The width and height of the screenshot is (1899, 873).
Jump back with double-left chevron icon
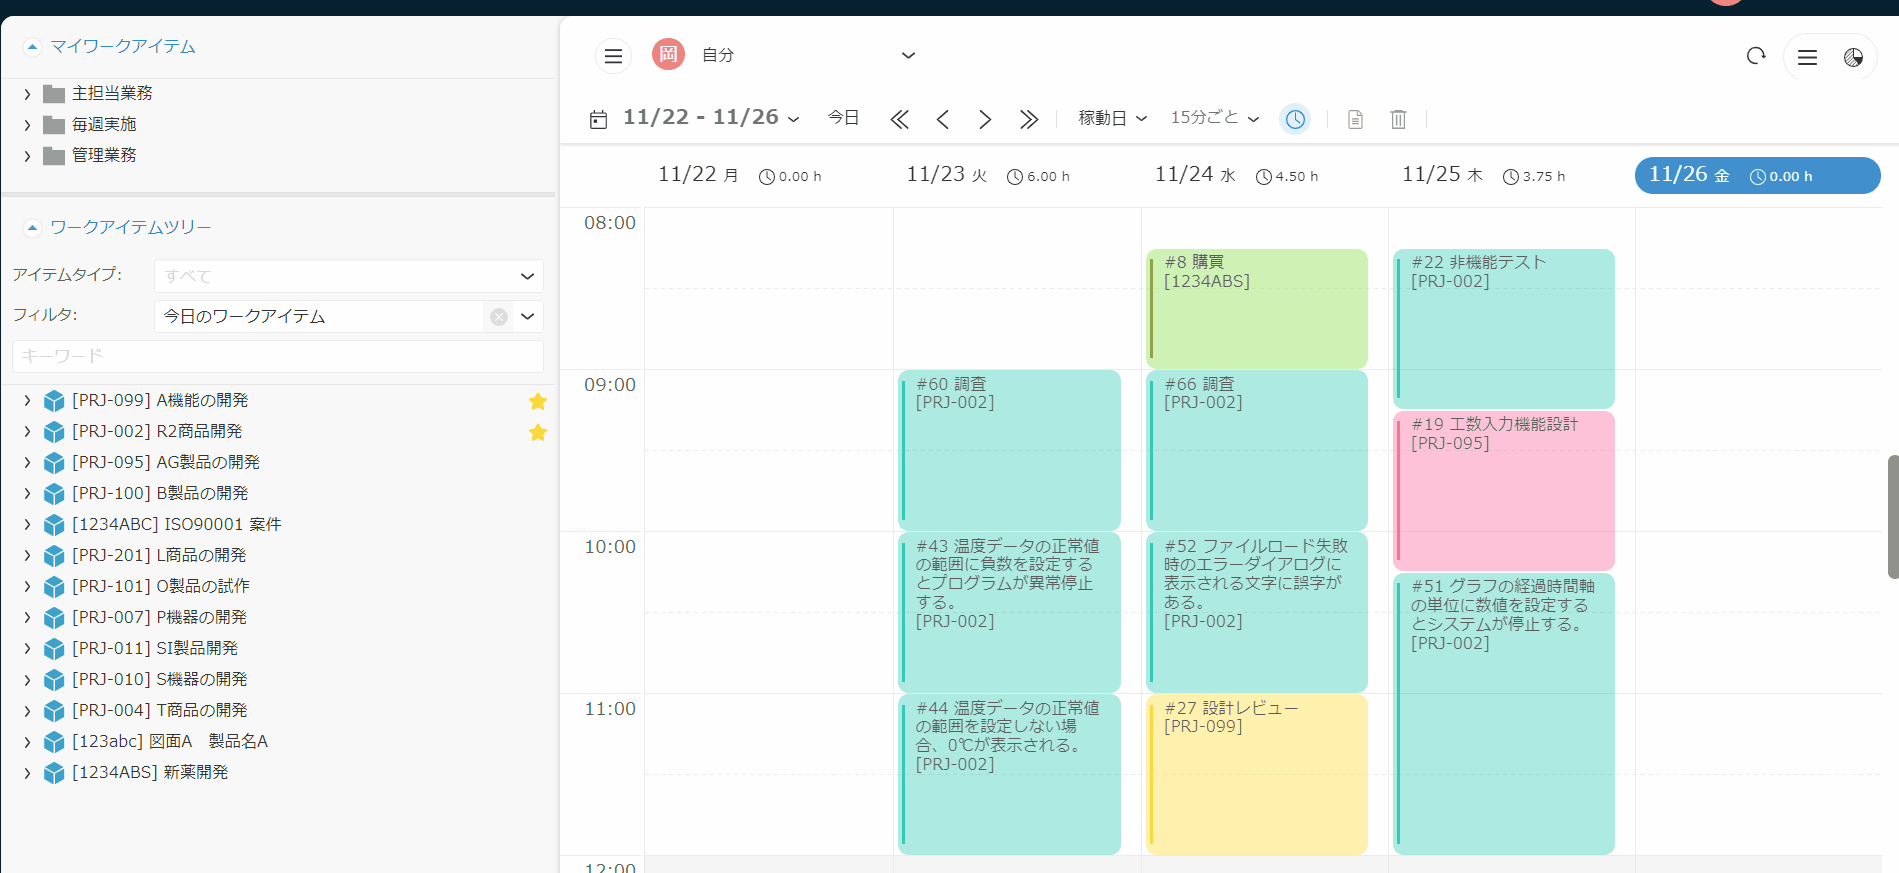click(899, 119)
